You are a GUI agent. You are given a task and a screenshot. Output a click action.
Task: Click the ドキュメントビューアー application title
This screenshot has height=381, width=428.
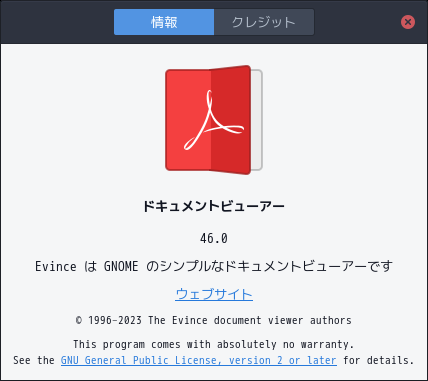(214, 206)
